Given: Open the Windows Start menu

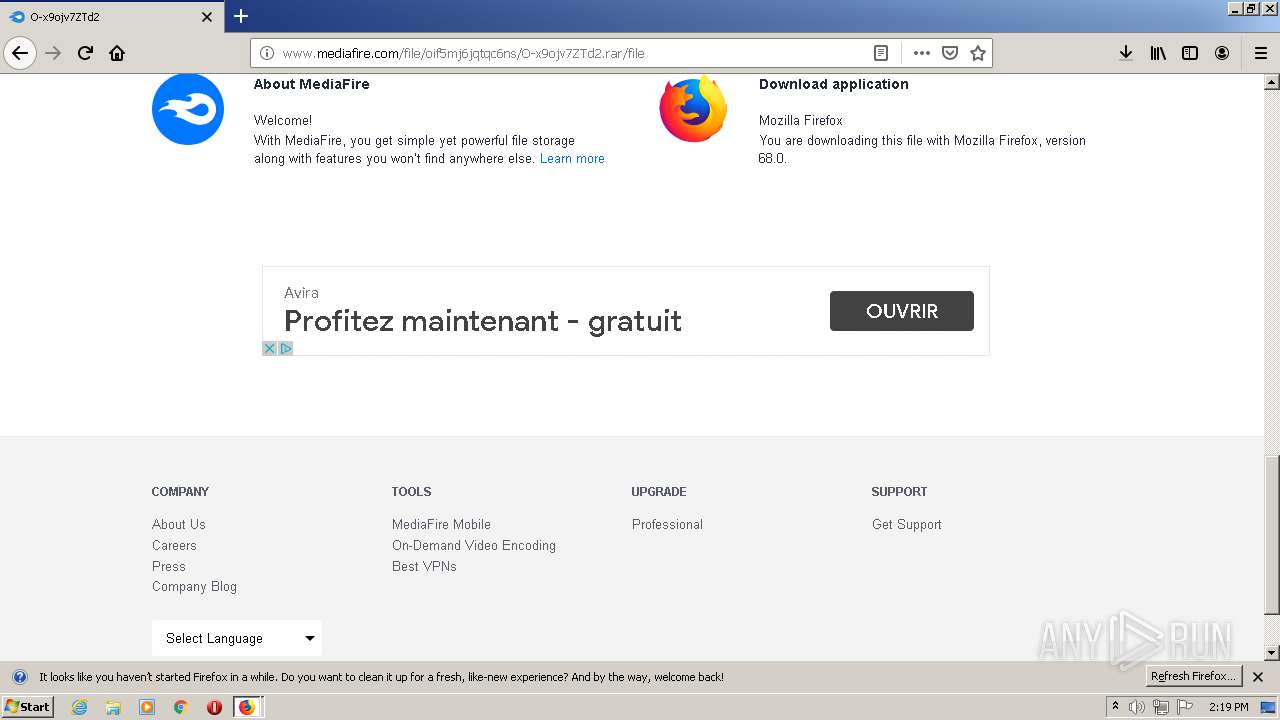Looking at the screenshot, I should tap(27, 707).
